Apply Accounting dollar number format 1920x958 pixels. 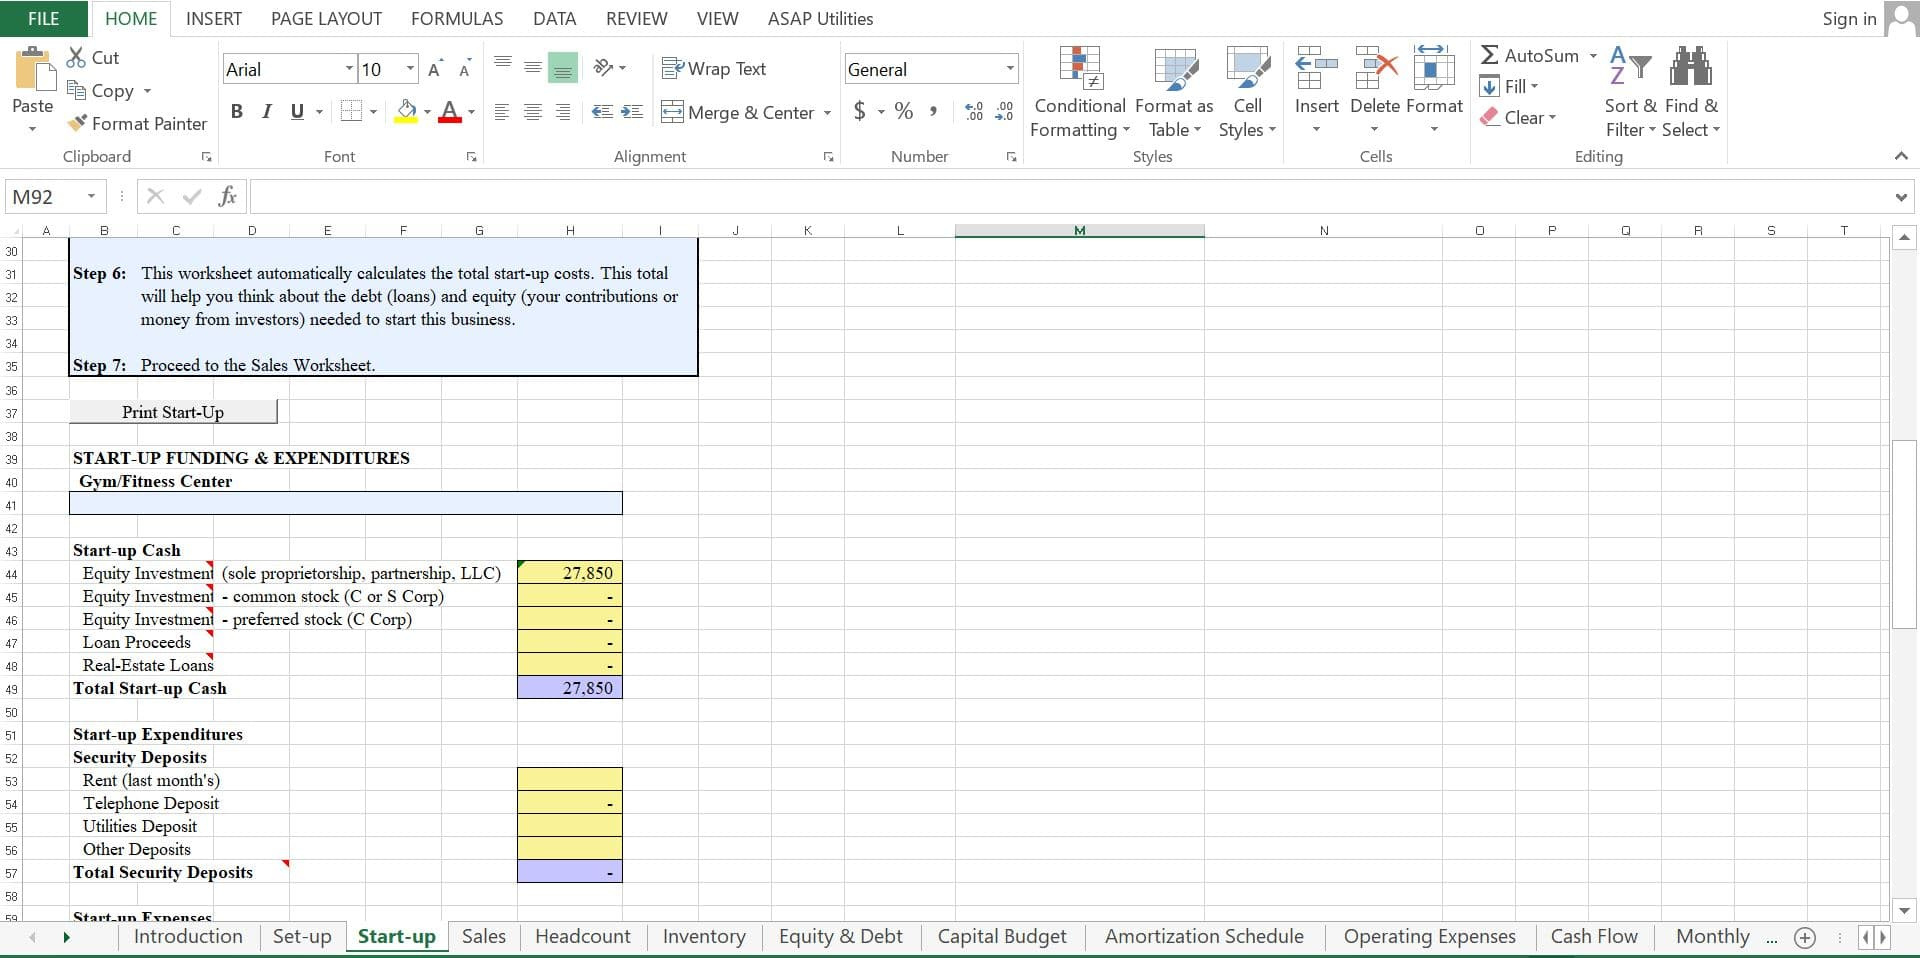click(859, 111)
